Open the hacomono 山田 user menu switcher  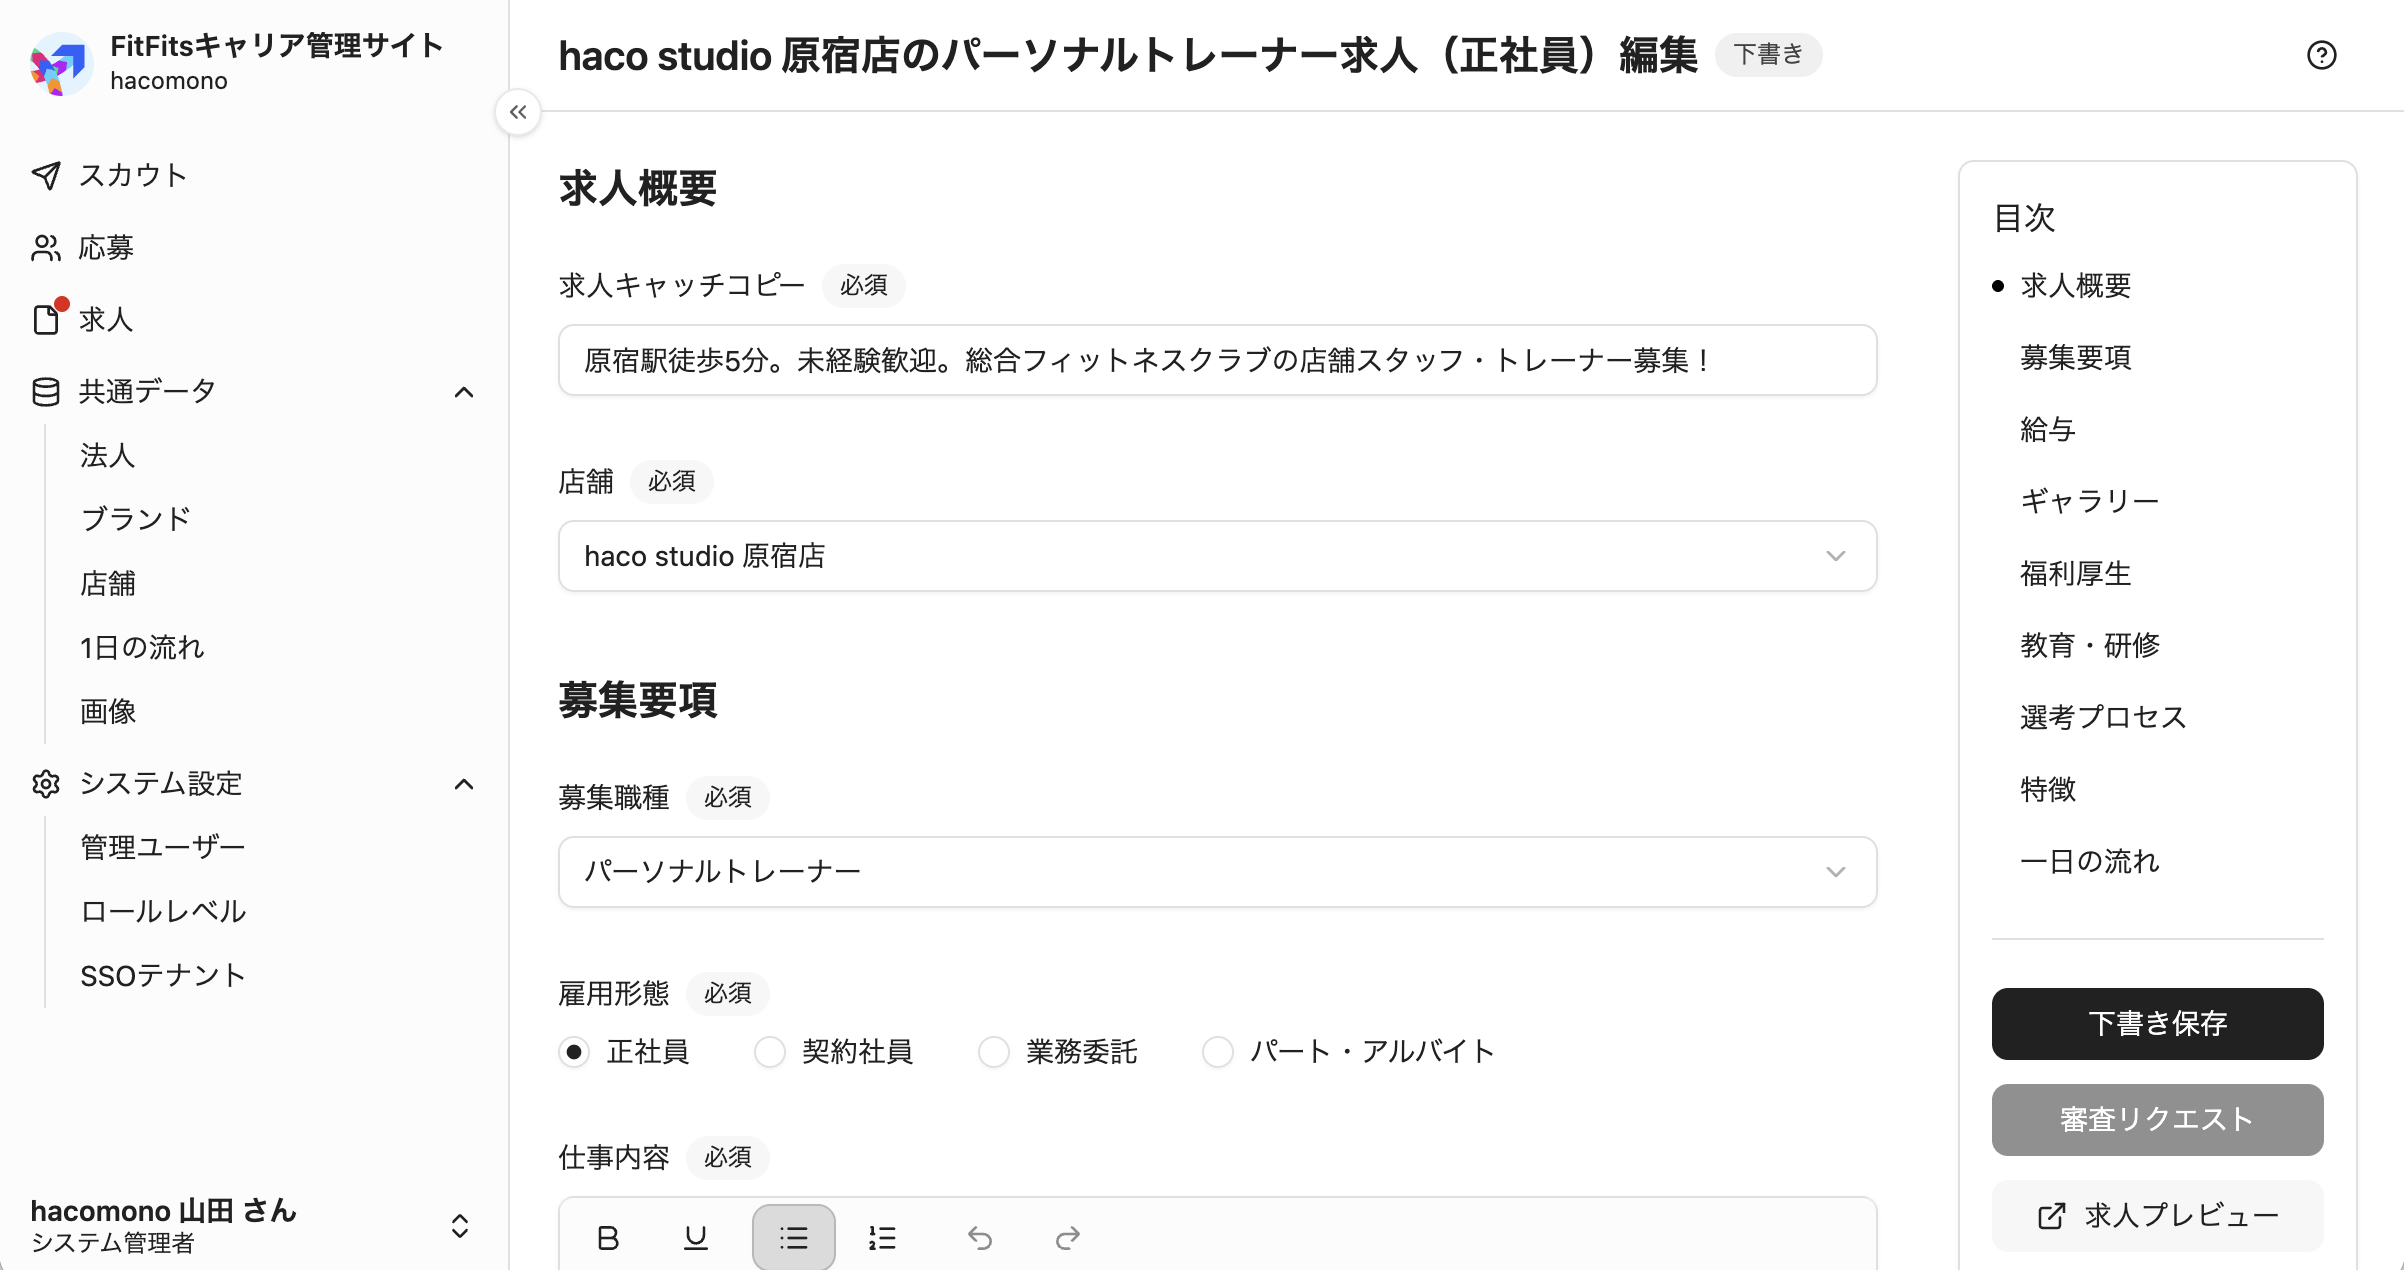[460, 1226]
